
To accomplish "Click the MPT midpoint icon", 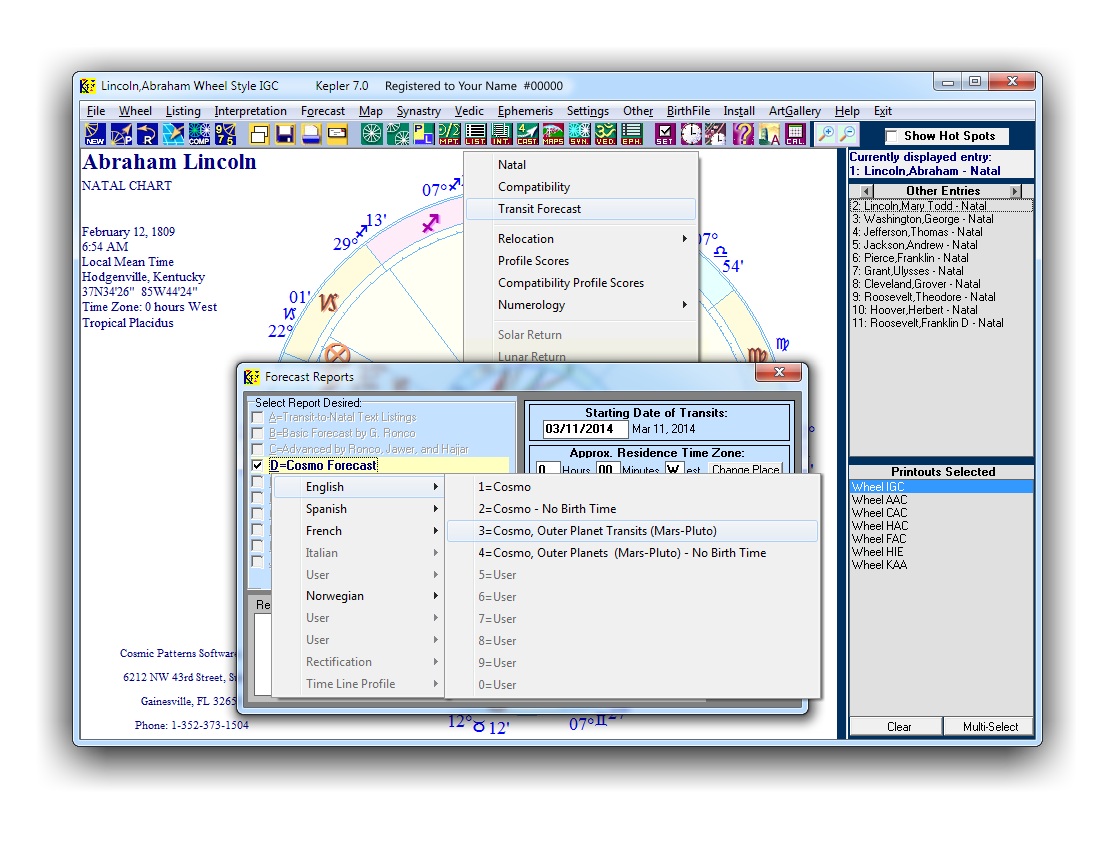I will (x=450, y=134).
